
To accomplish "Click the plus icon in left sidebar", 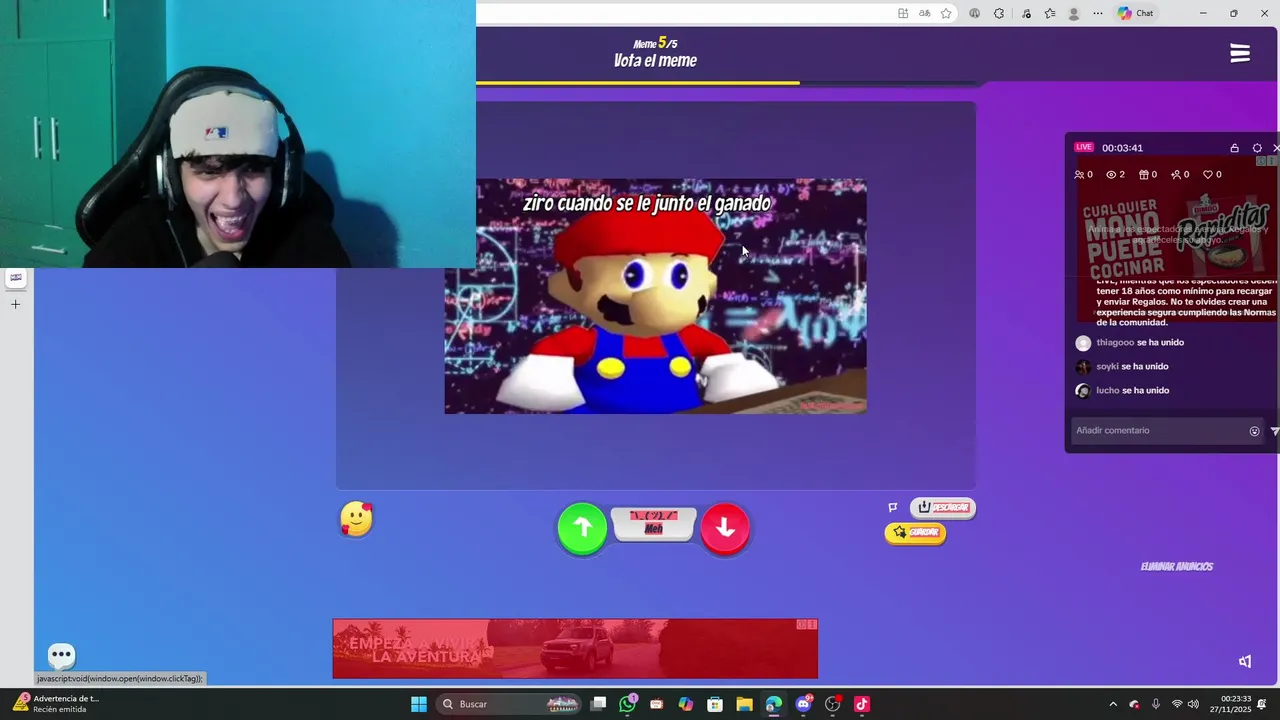I will point(16,304).
